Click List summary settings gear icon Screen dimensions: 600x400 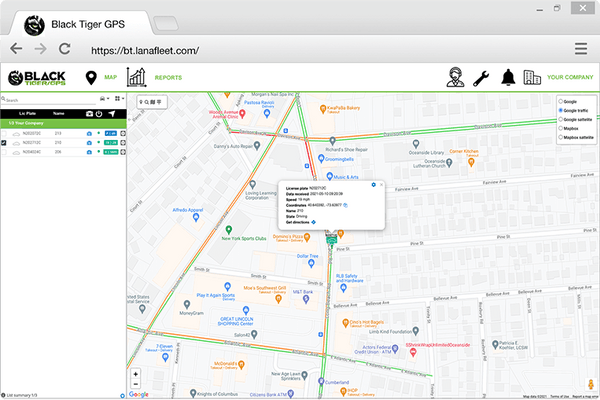(122, 395)
